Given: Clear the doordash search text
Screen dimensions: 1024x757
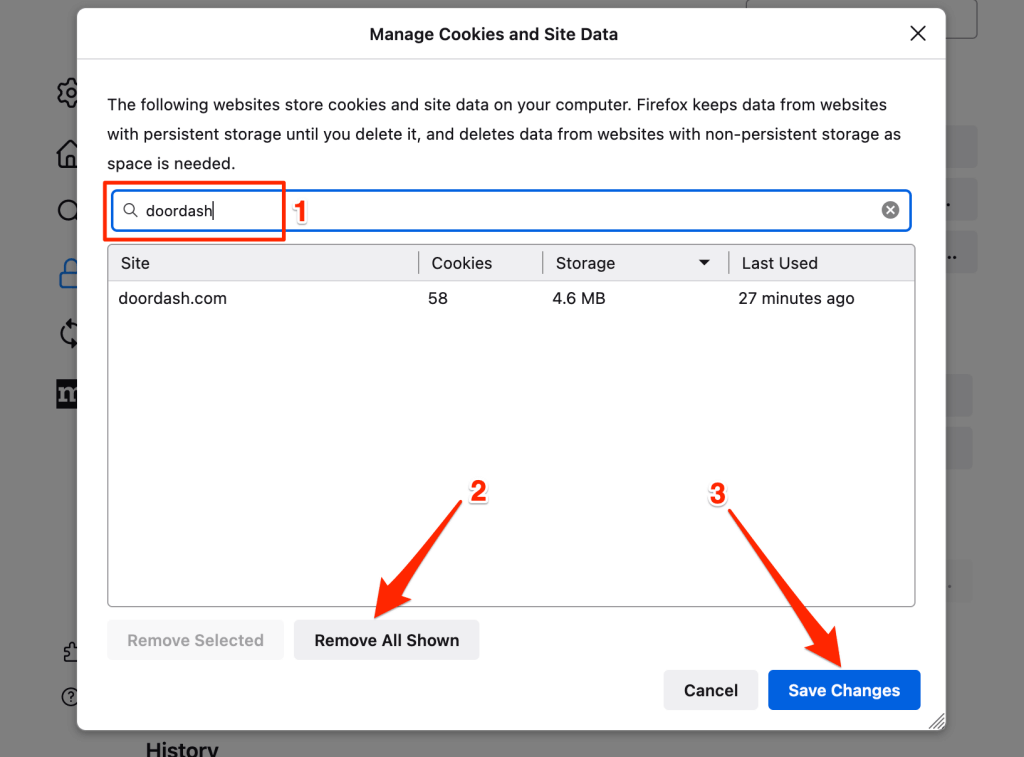Looking at the screenshot, I should [890, 210].
